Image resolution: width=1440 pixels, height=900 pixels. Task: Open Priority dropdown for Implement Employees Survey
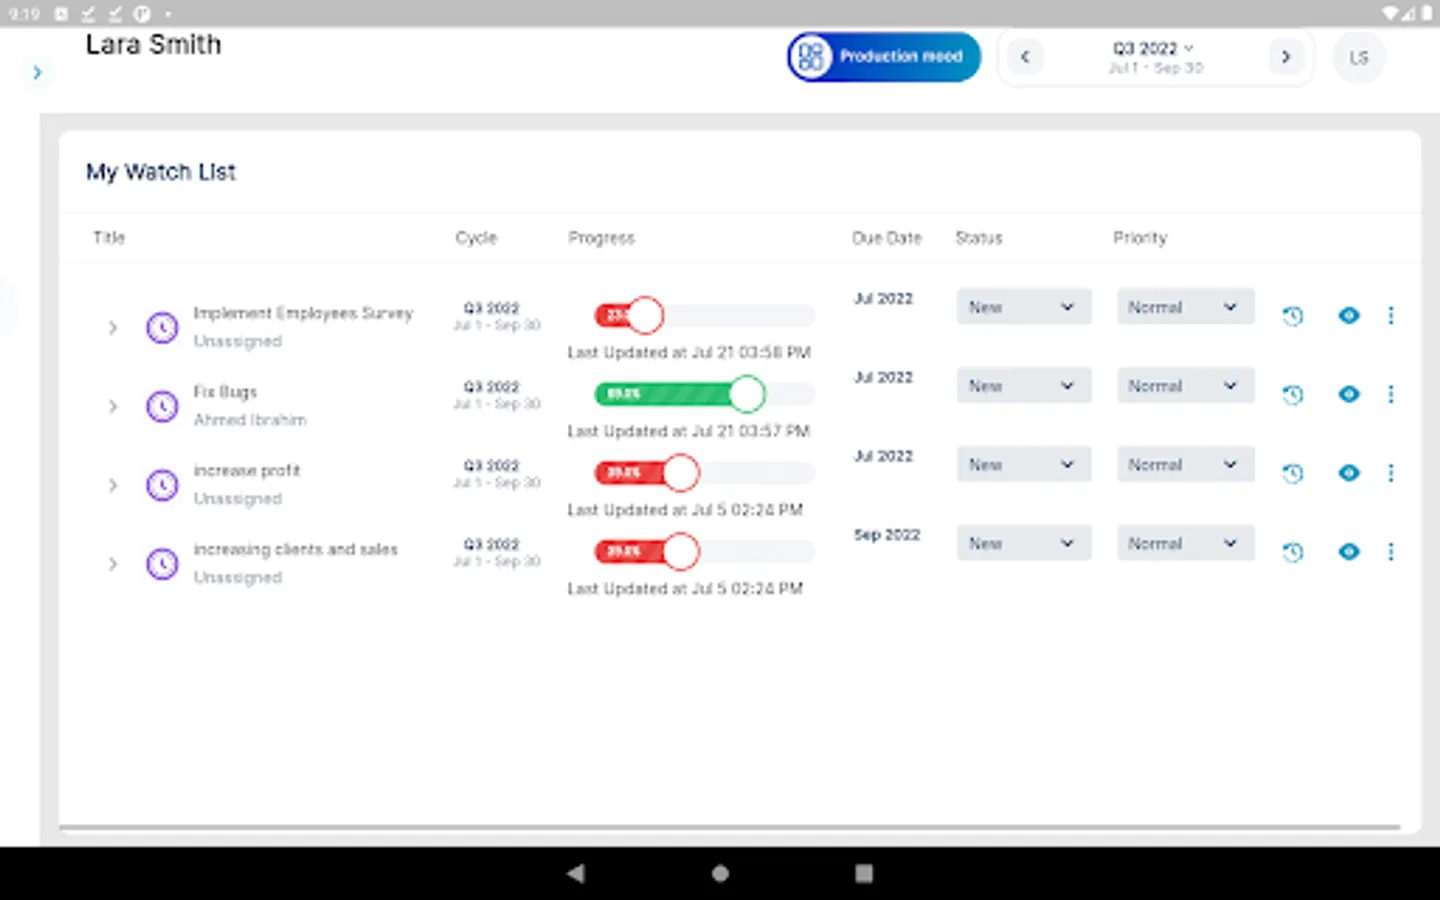click(x=1185, y=307)
